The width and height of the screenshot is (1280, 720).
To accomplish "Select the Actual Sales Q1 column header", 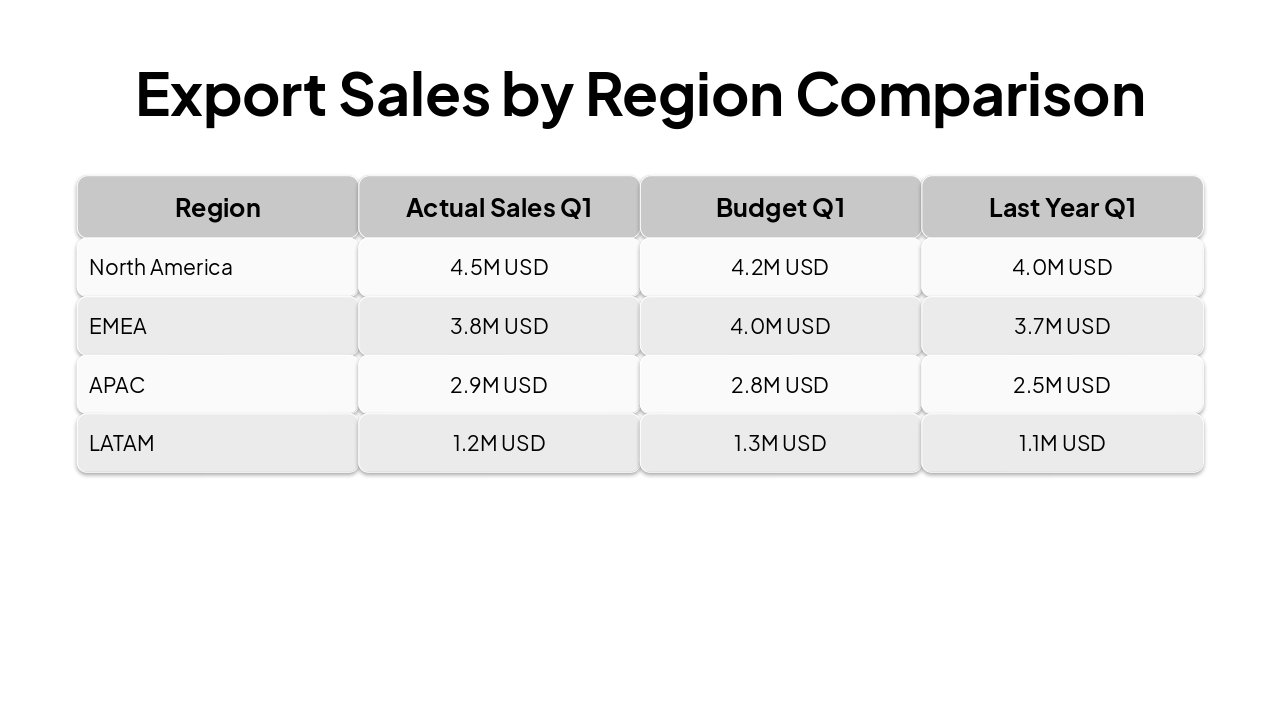I will 499,207.
